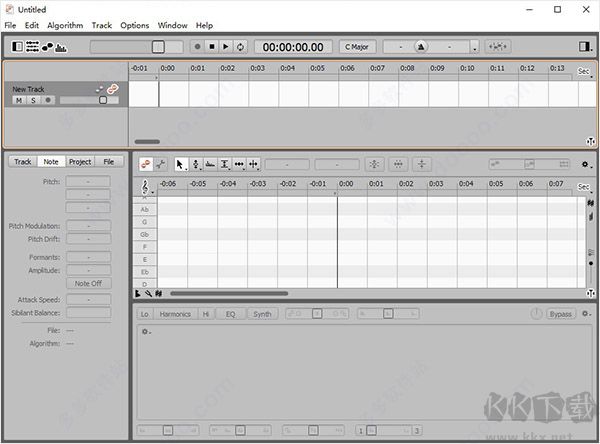Open the File menu
Image resolution: width=600 pixels, height=444 pixels.
10,25
